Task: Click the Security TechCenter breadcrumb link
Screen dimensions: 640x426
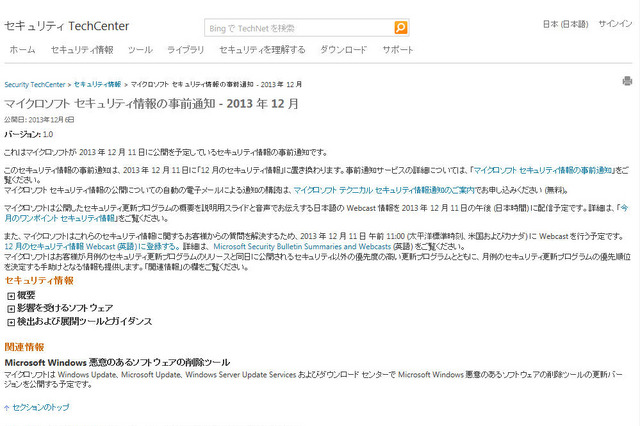Action: pyautogui.click(x=35, y=84)
